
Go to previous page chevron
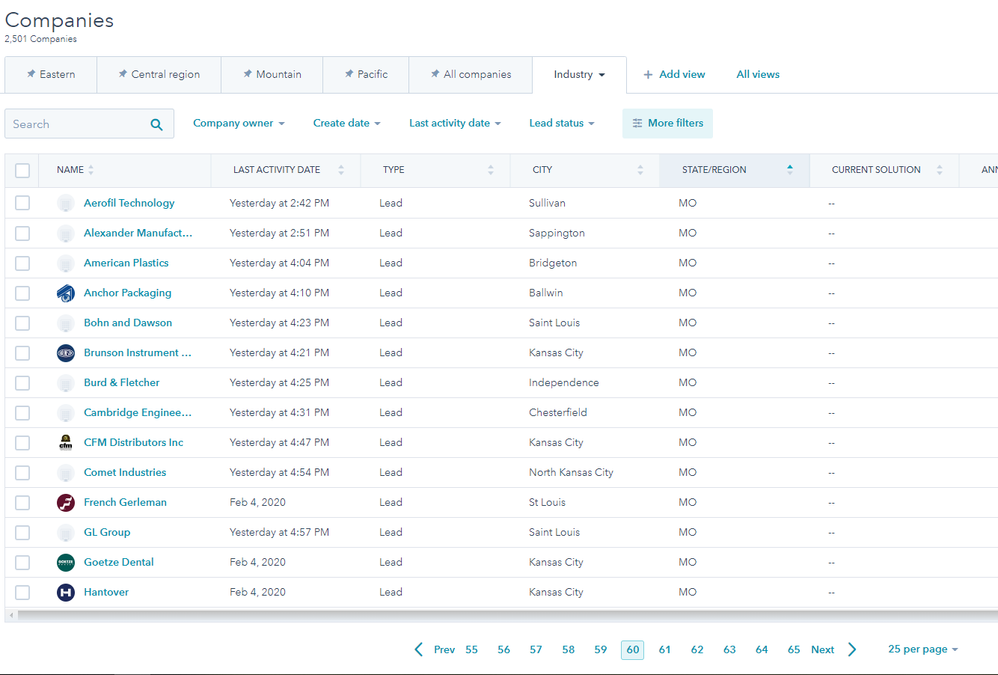[418, 650]
